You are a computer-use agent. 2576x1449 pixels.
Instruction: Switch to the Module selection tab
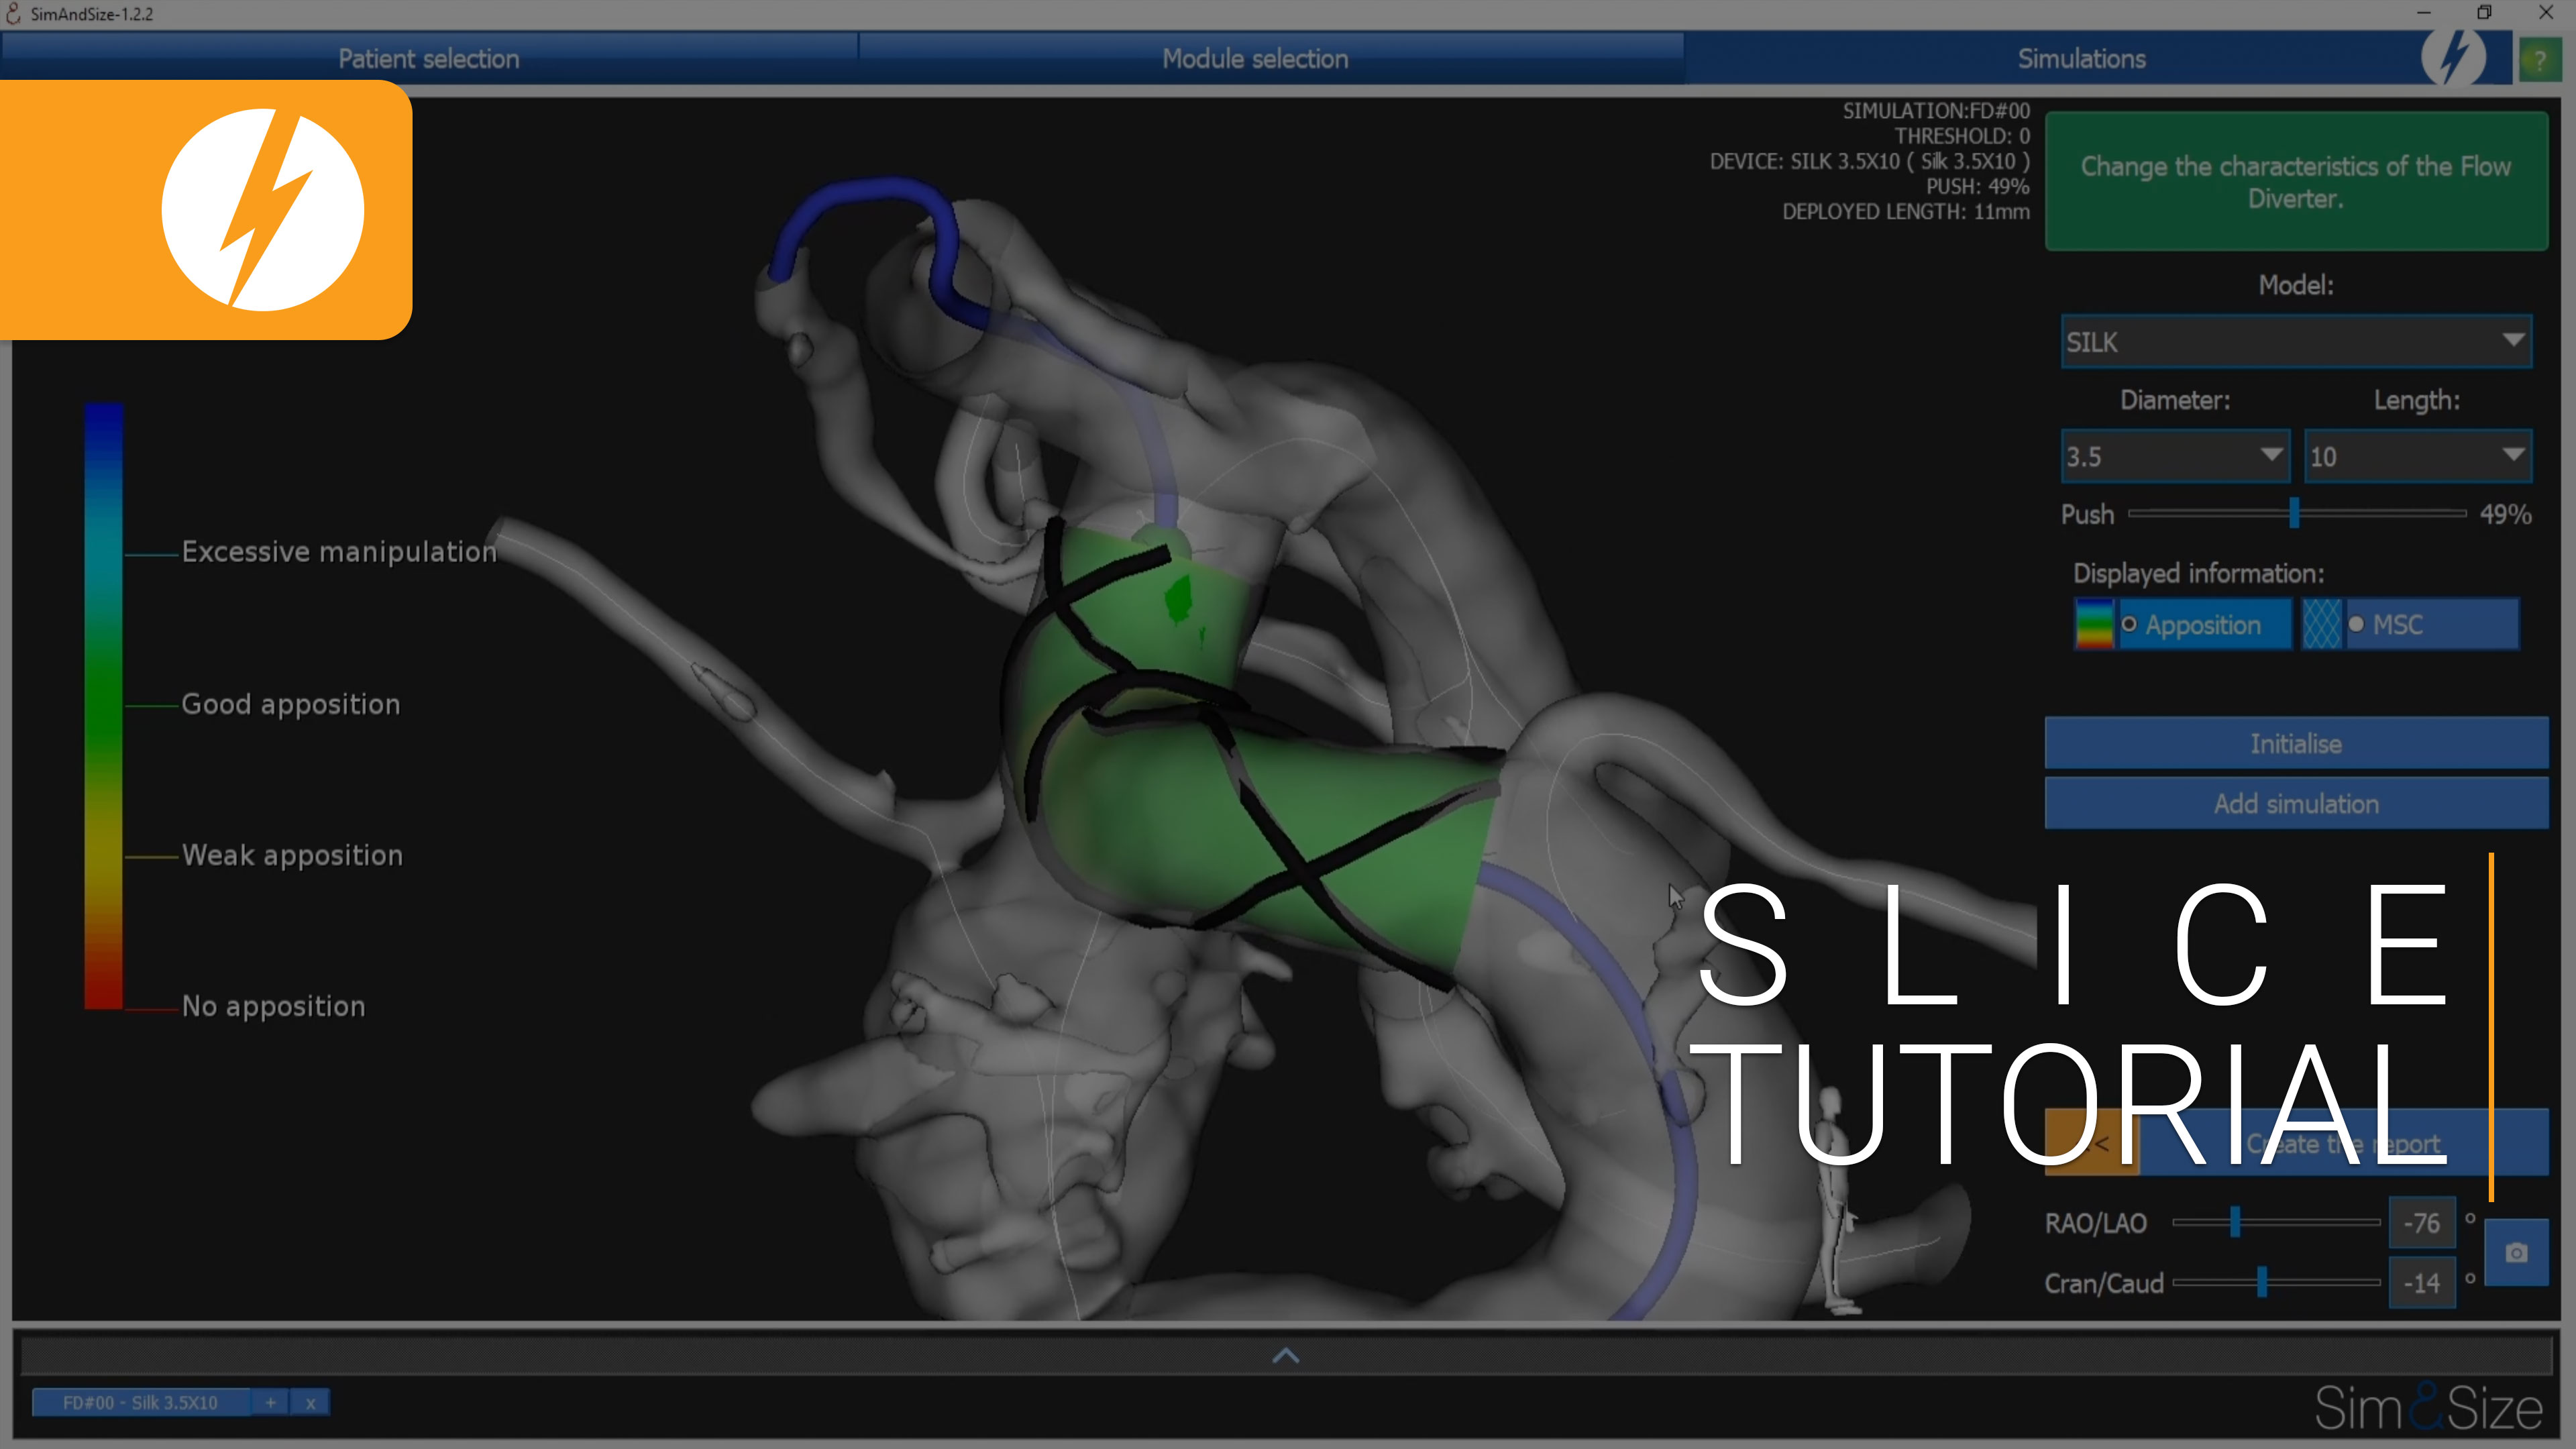tap(1255, 59)
